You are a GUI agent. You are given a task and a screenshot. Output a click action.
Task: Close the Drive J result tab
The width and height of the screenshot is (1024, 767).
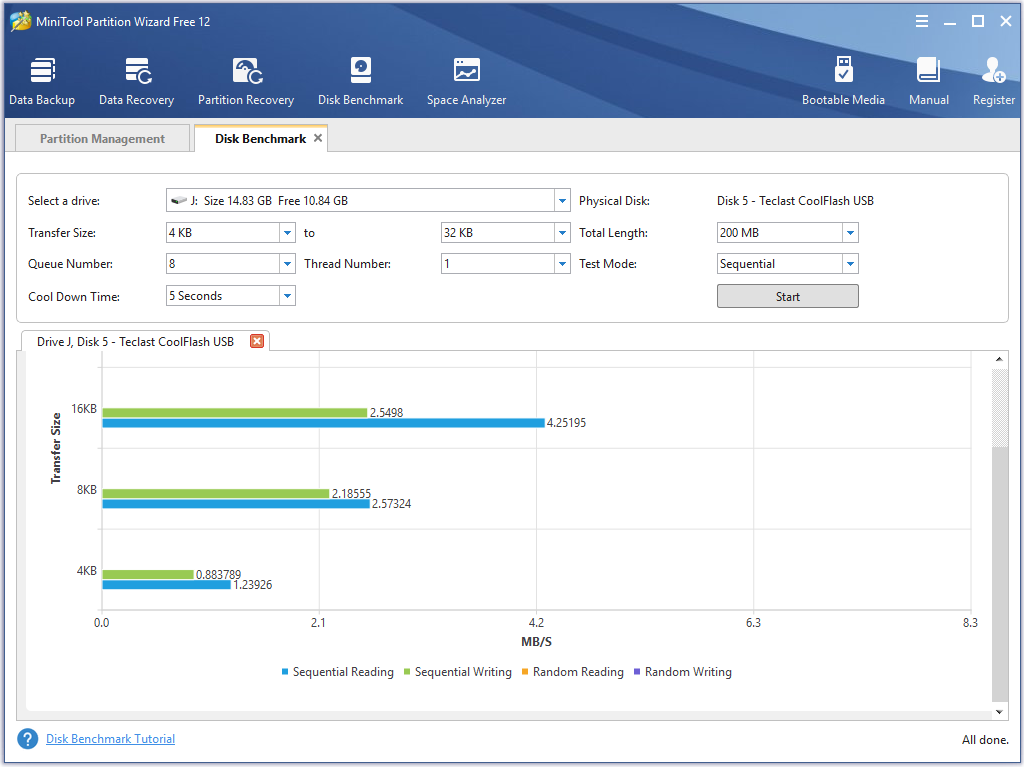pos(257,341)
